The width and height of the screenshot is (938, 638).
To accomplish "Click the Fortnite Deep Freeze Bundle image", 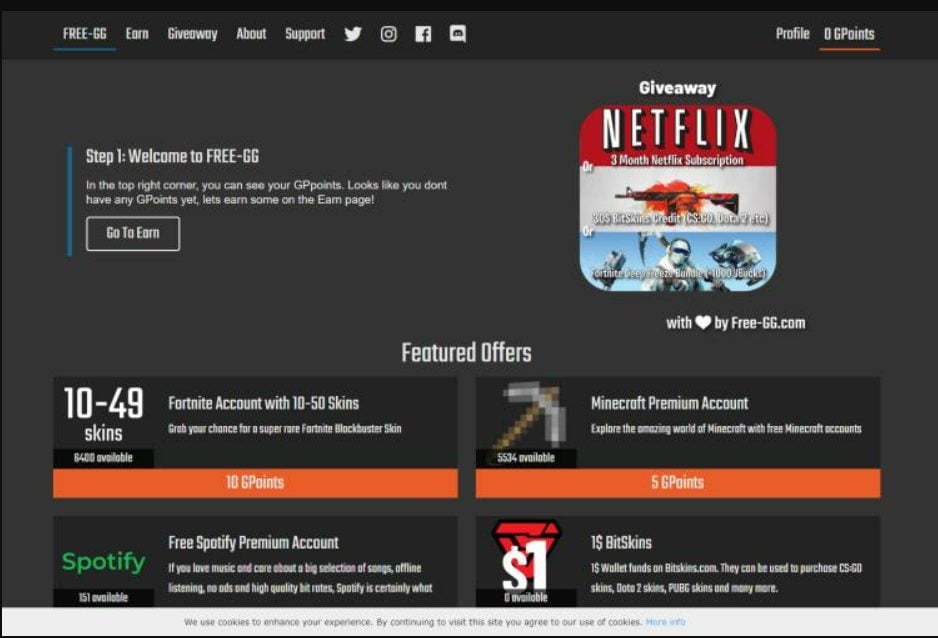I will (678, 261).
